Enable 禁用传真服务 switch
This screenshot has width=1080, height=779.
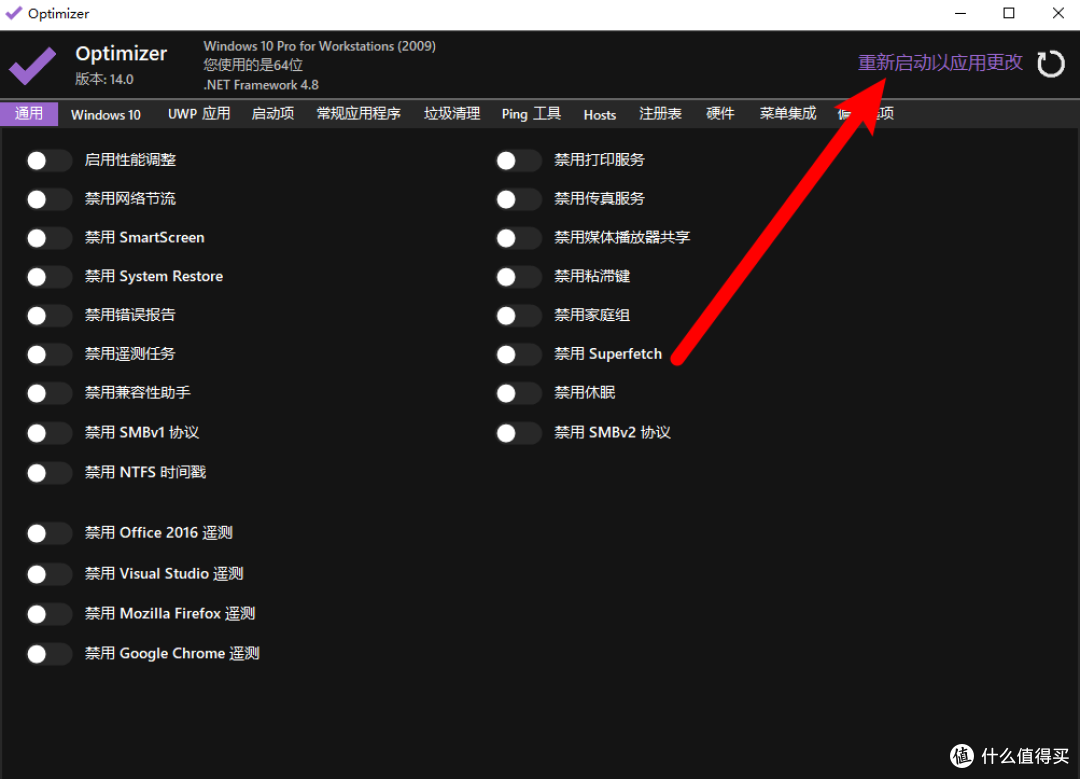pos(519,200)
